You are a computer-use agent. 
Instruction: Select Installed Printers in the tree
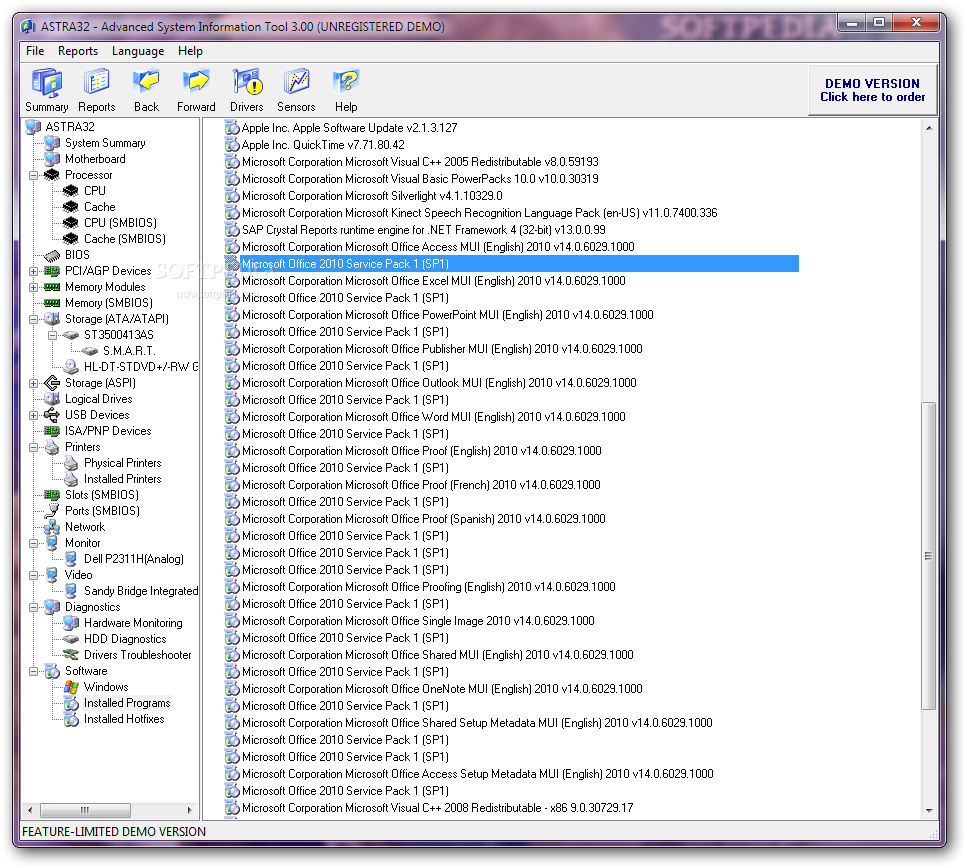coord(123,479)
